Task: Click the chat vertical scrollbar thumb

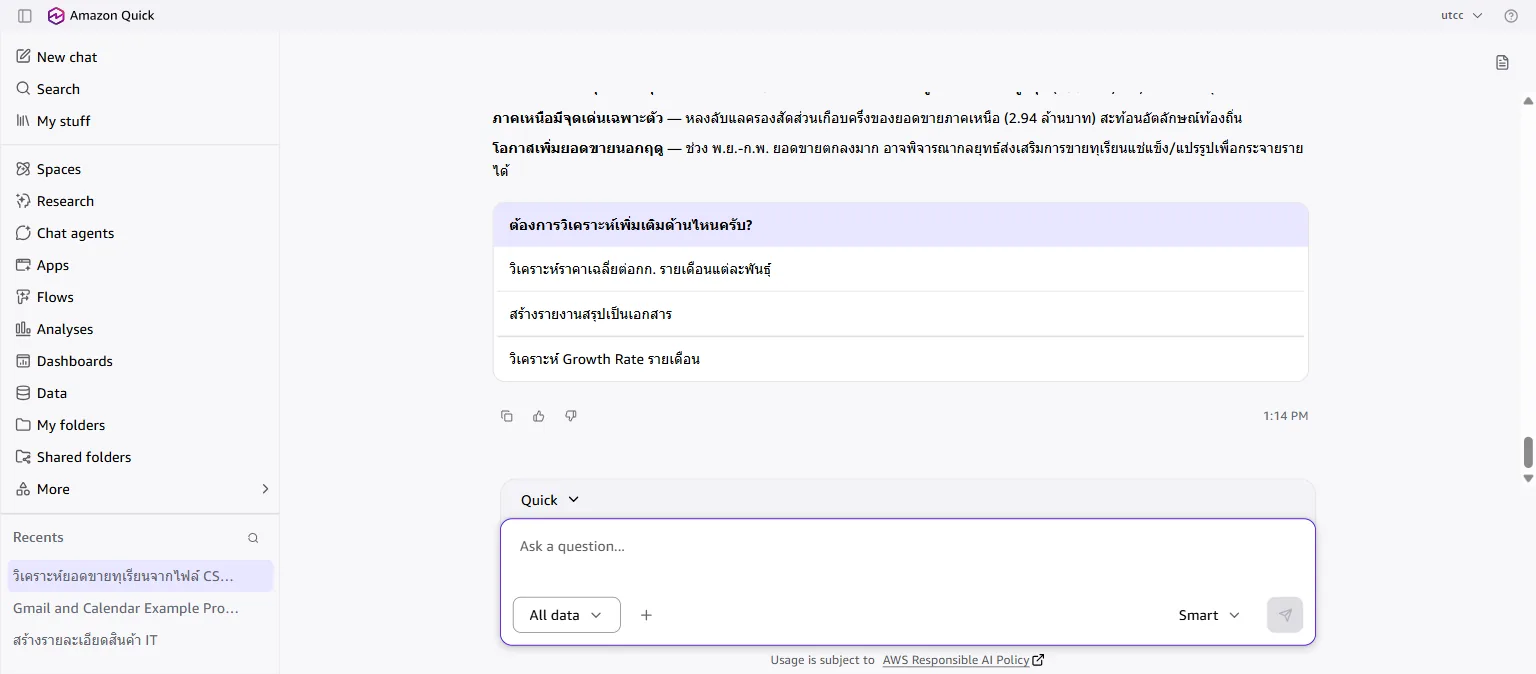Action: (1528, 452)
